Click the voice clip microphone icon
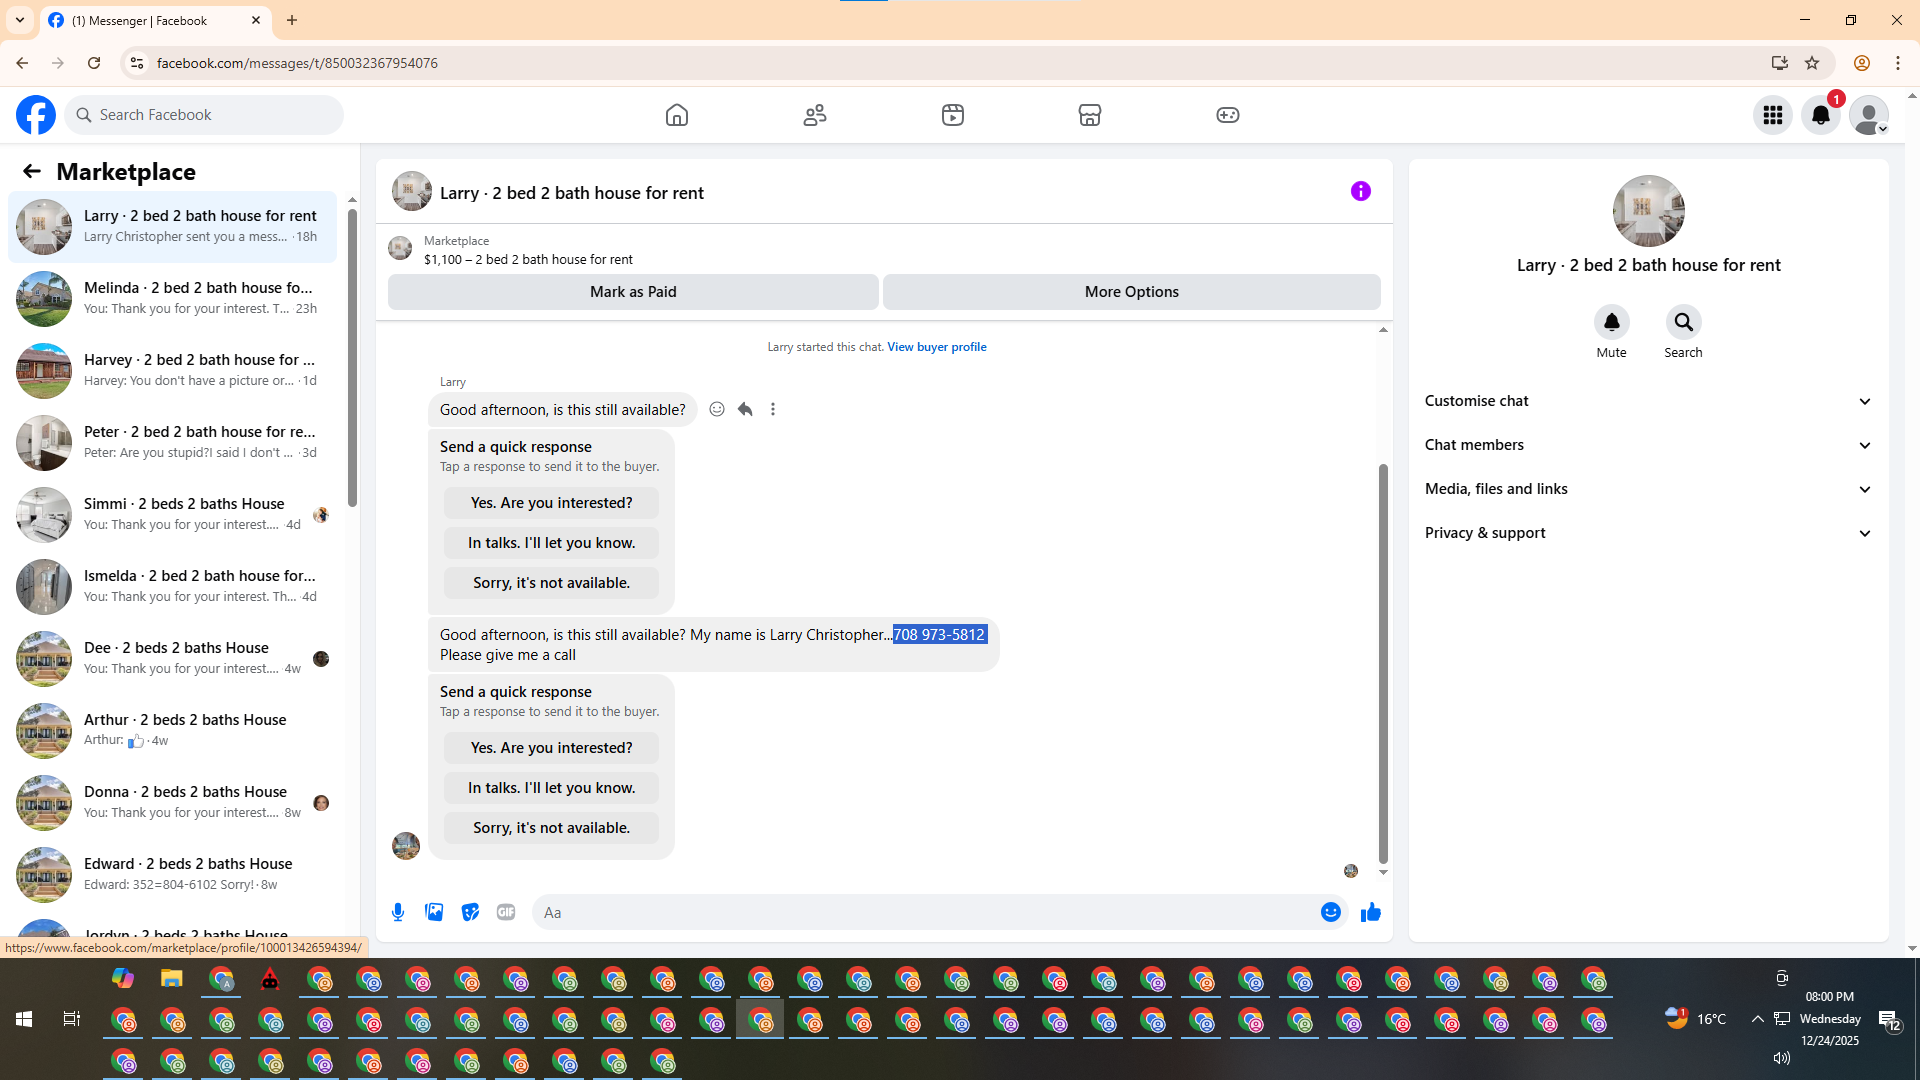Viewport: 1920px width, 1080px height. click(x=398, y=912)
